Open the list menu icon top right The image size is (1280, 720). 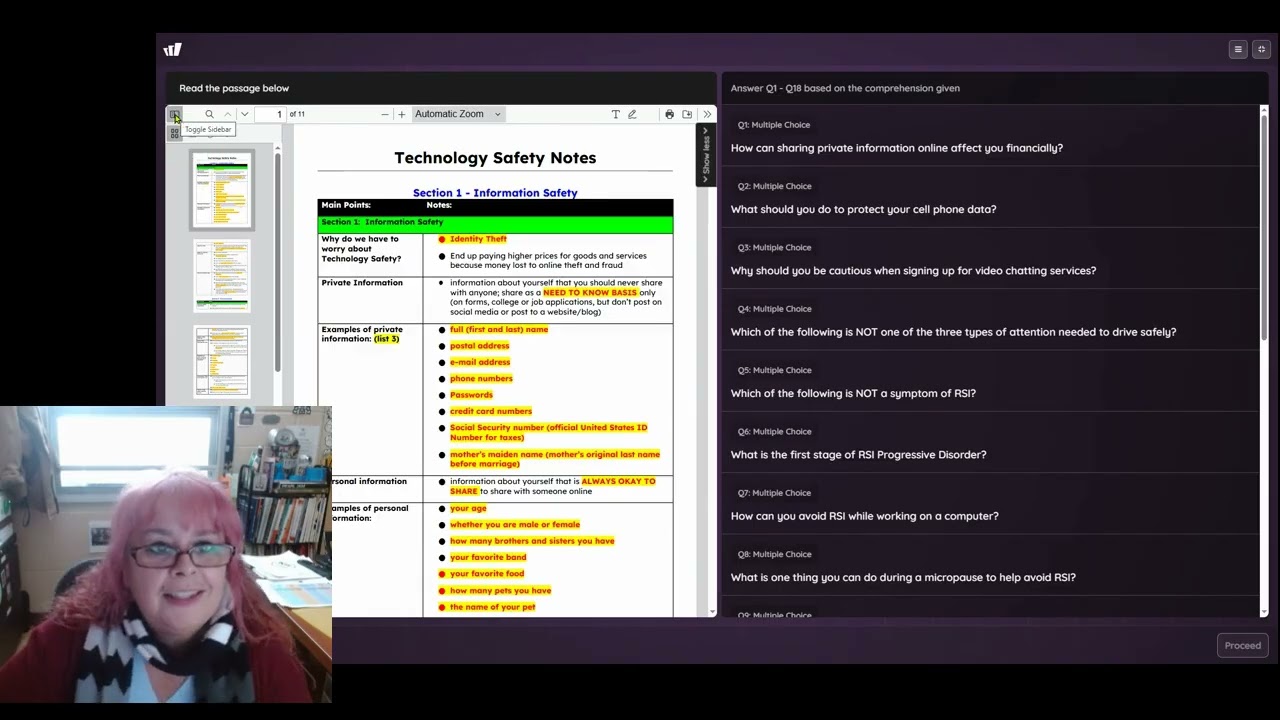click(1238, 49)
